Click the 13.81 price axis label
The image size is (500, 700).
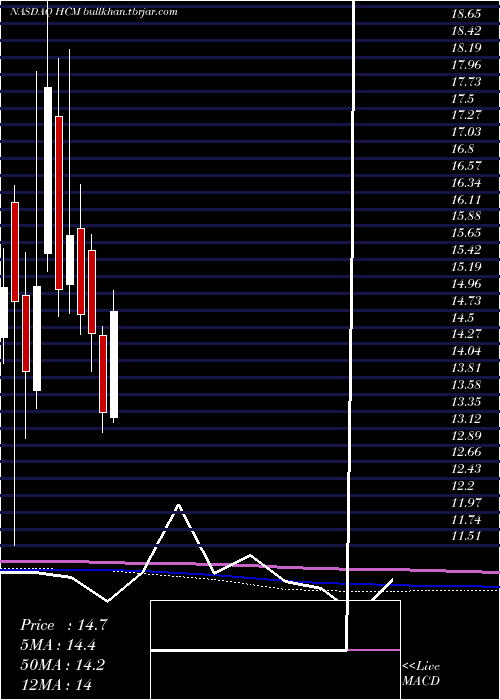coord(466,368)
